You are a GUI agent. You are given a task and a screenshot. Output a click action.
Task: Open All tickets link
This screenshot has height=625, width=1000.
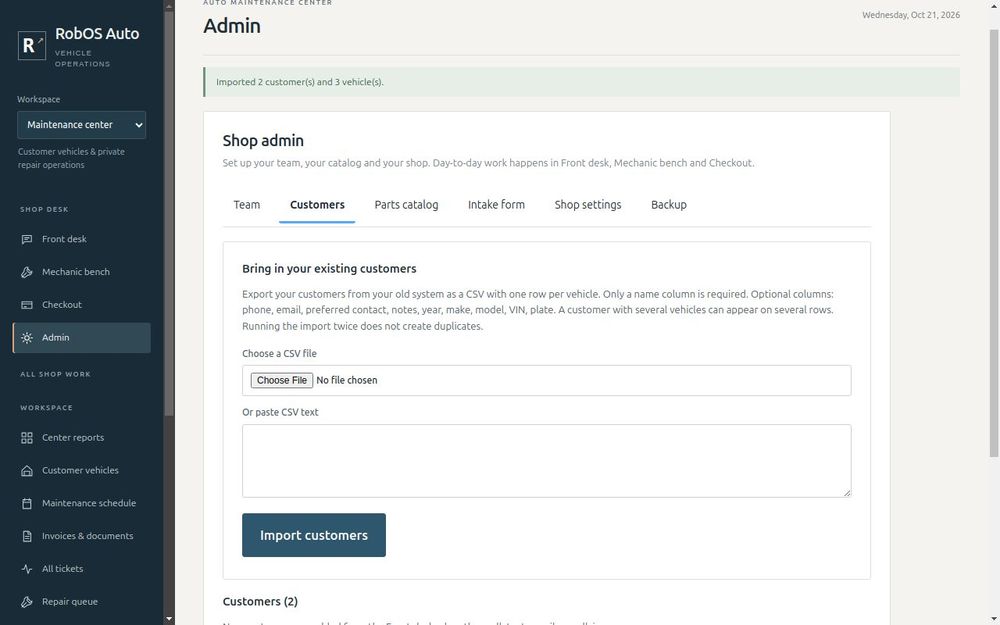pyautogui.click(x=82, y=569)
